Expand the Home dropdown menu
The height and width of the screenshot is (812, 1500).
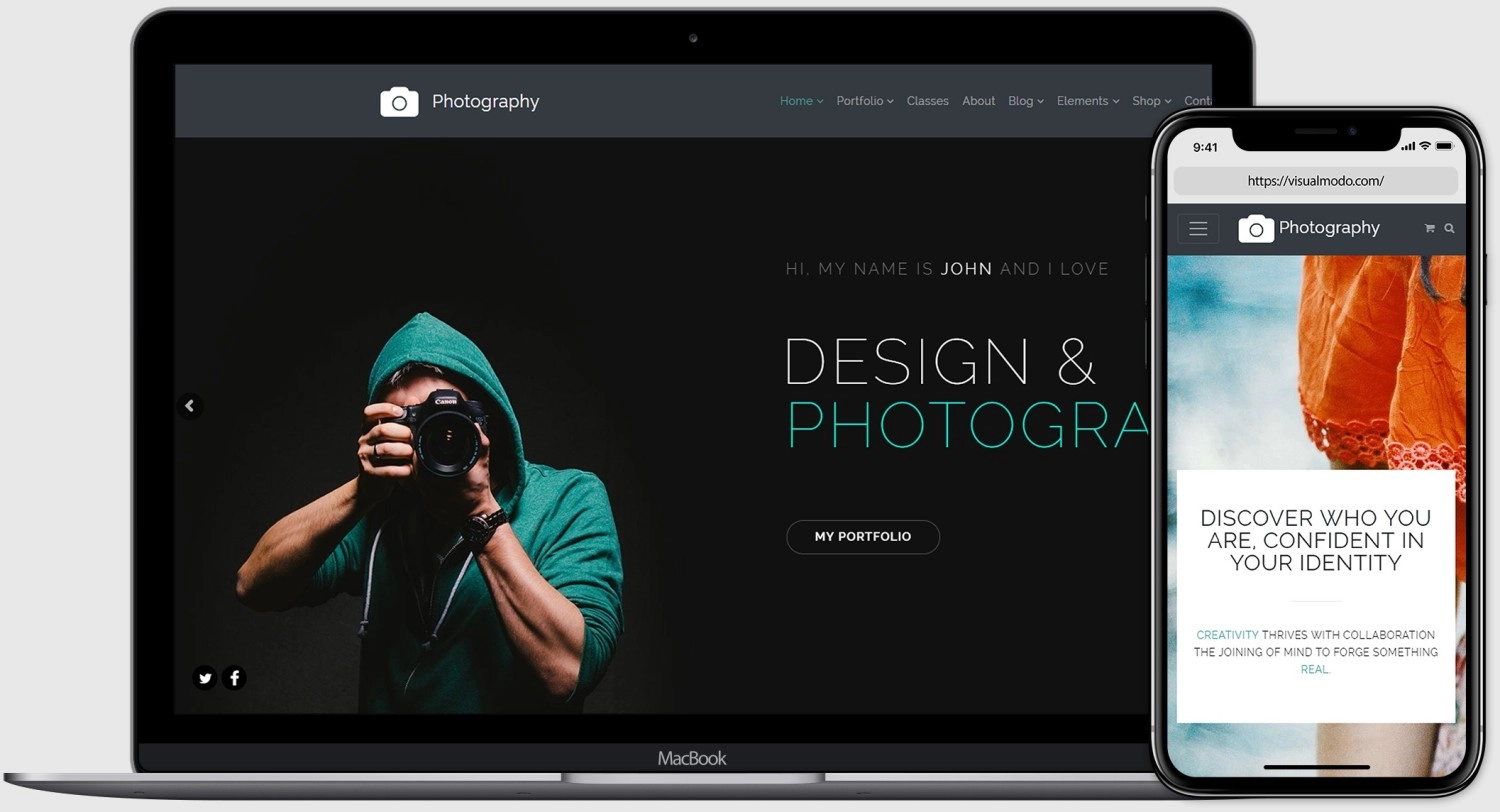tap(801, 101)
